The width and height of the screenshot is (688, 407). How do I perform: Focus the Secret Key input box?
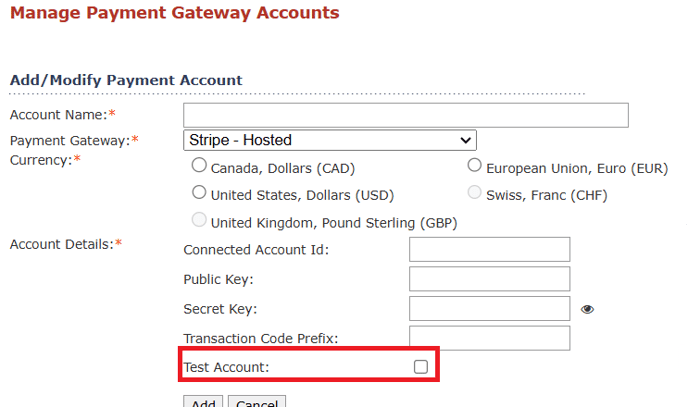coord(490,309)
